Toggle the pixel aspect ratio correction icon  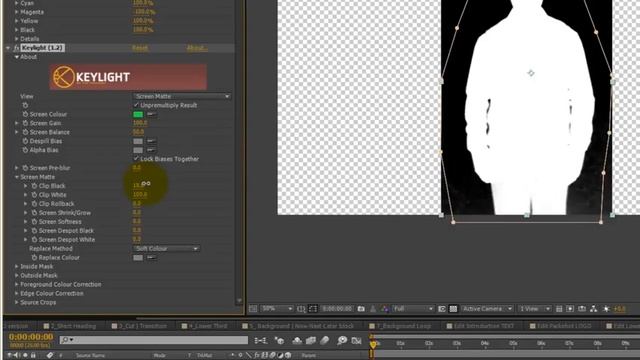[559, 309]
